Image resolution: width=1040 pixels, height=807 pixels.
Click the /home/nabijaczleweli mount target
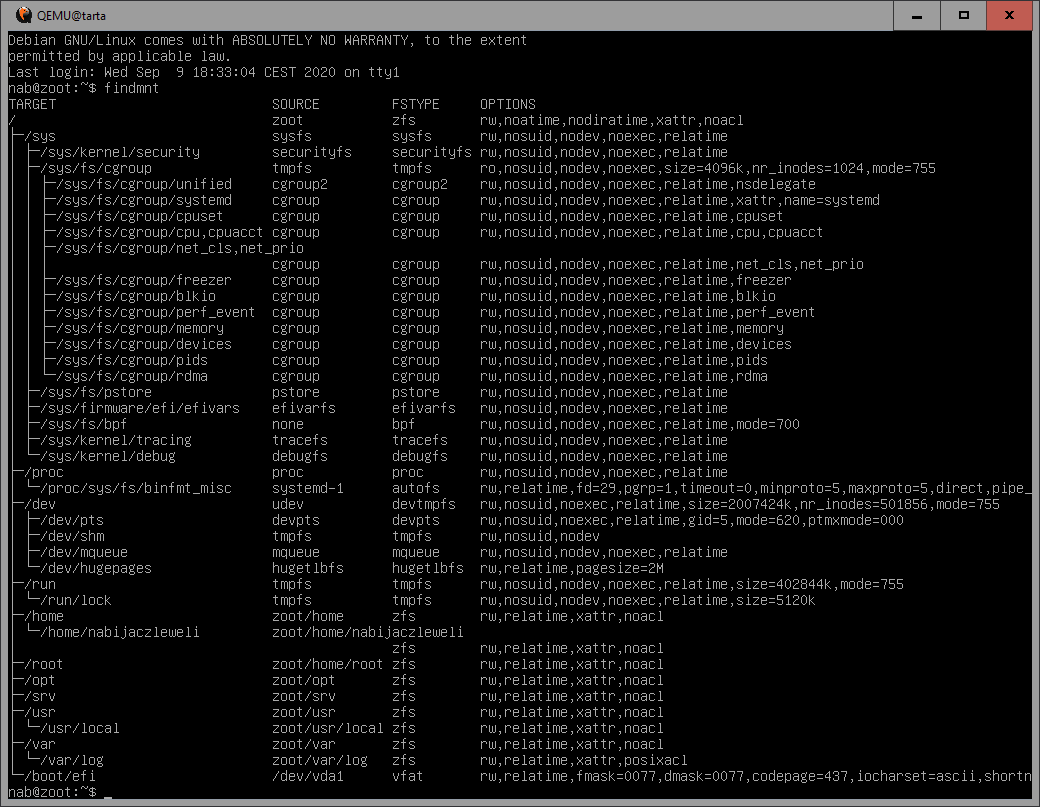120,632
